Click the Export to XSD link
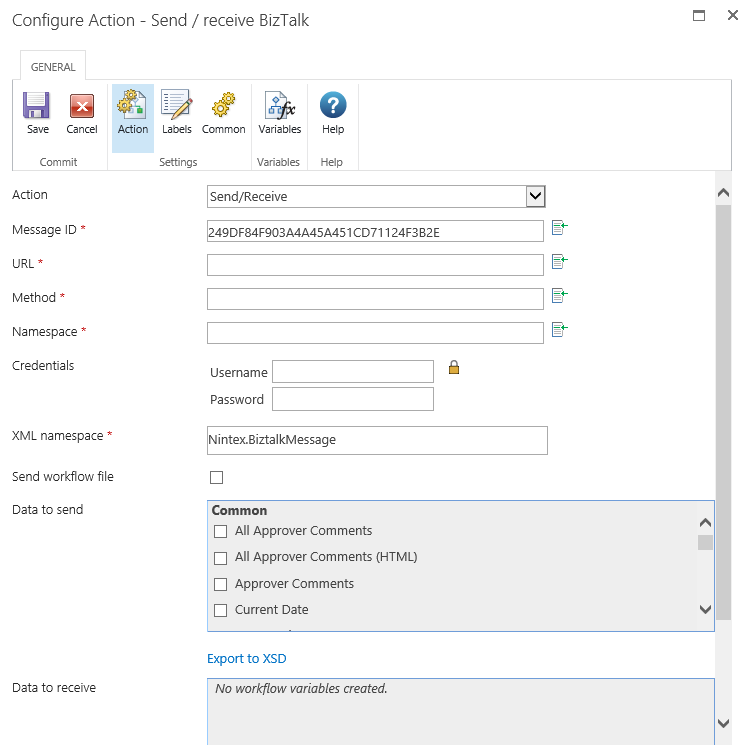744x750 pixels. (x=246, y=659)
